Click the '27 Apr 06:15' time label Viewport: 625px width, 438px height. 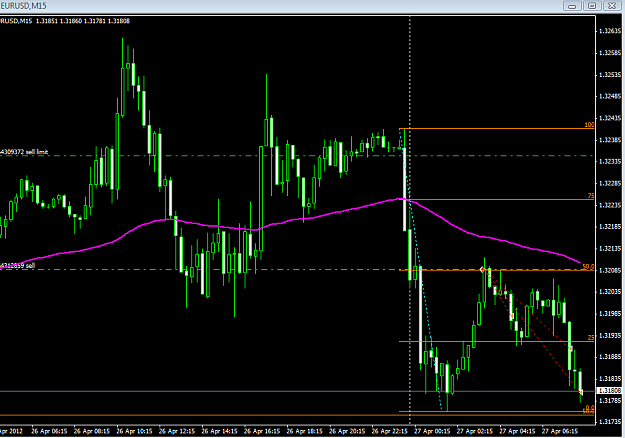[560, 431]
